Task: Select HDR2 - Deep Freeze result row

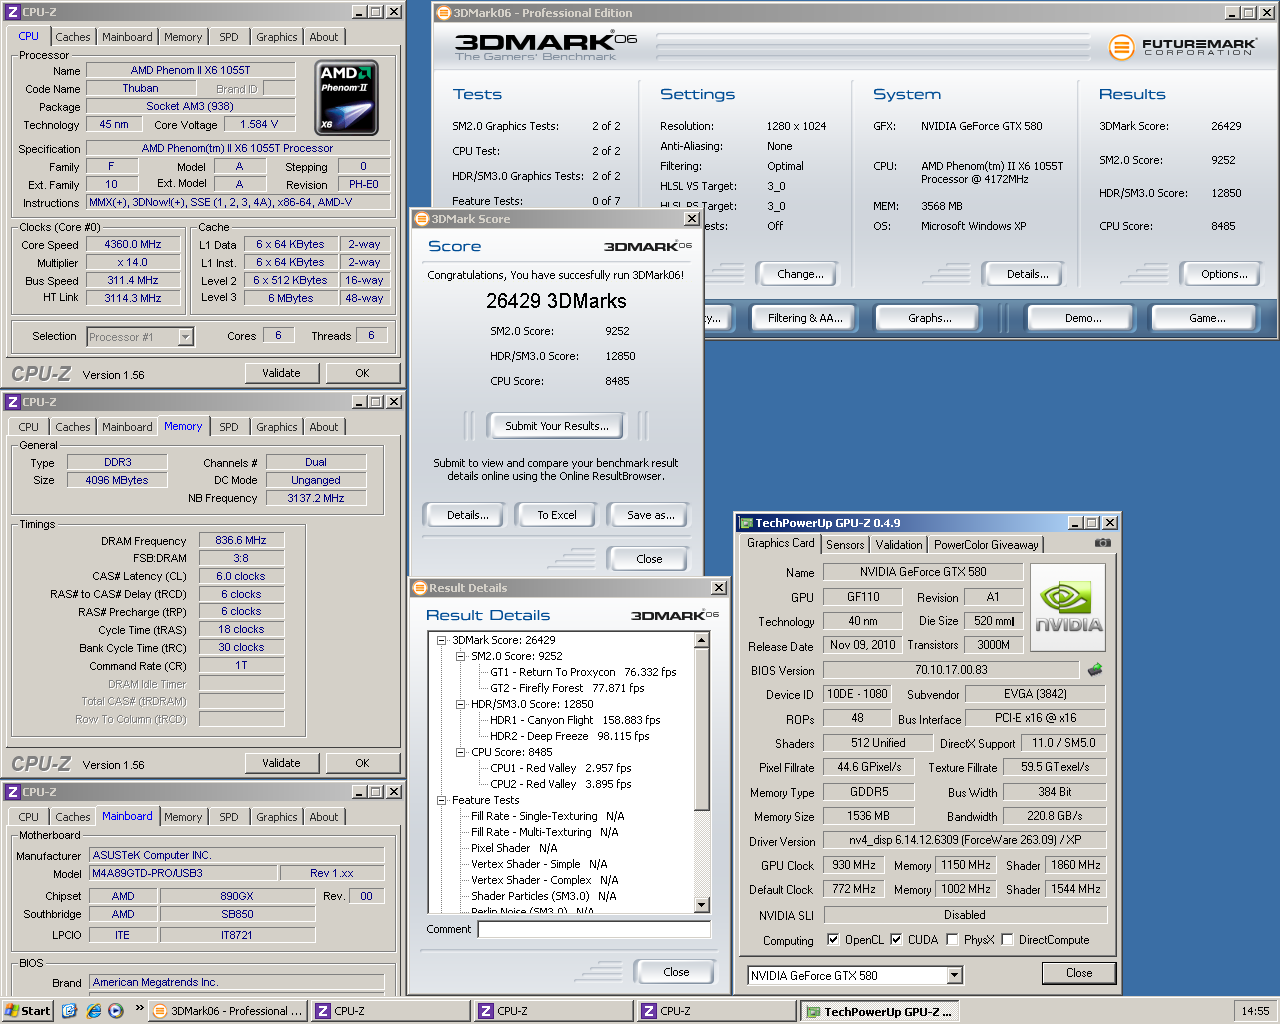Action: coord(569,736)
